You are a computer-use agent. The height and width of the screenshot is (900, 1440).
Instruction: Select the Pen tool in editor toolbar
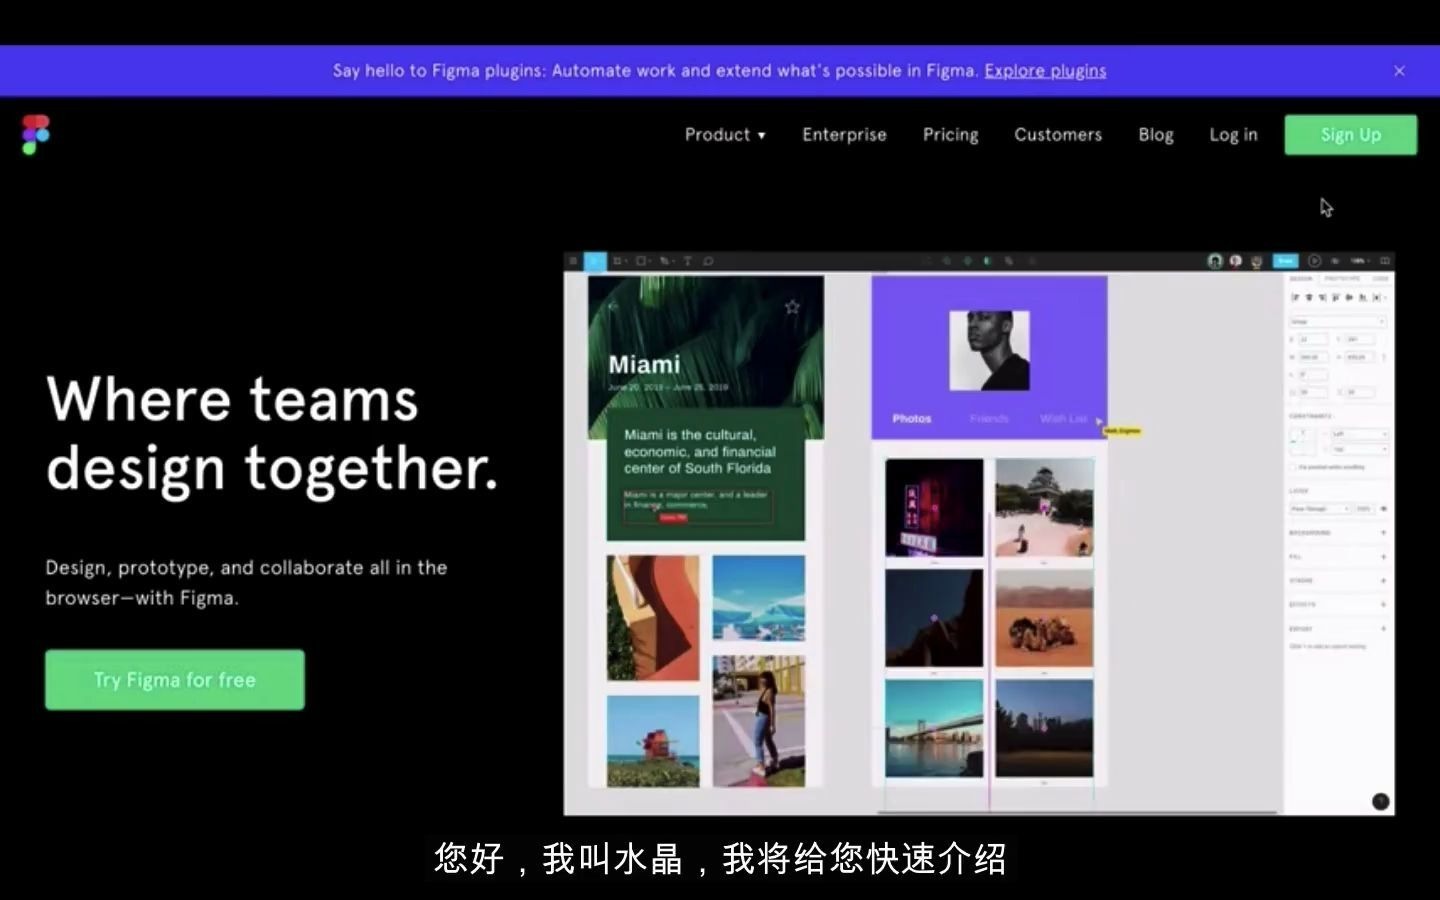(x=666, y=261)
